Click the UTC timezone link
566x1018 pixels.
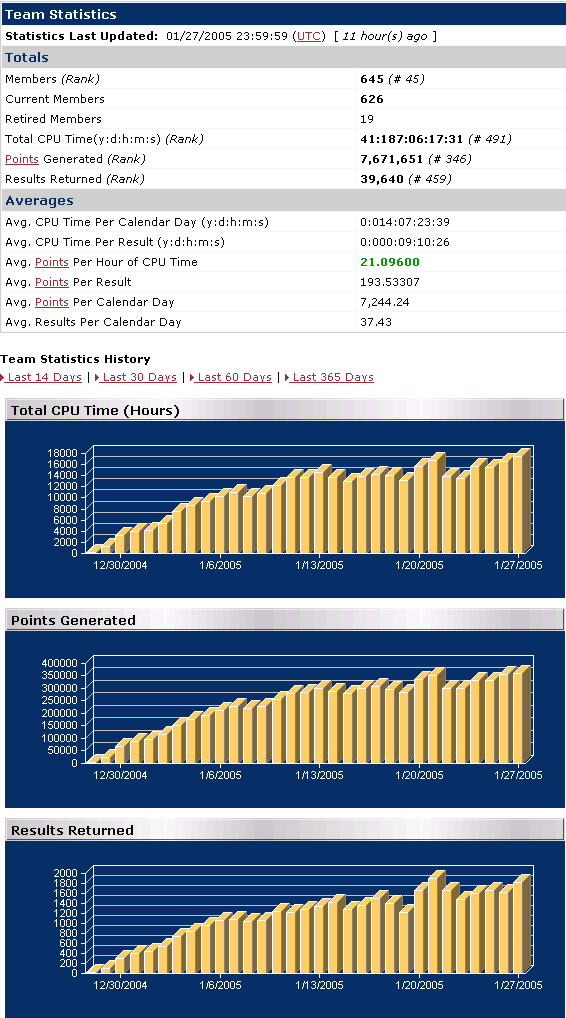coord(309,36)
